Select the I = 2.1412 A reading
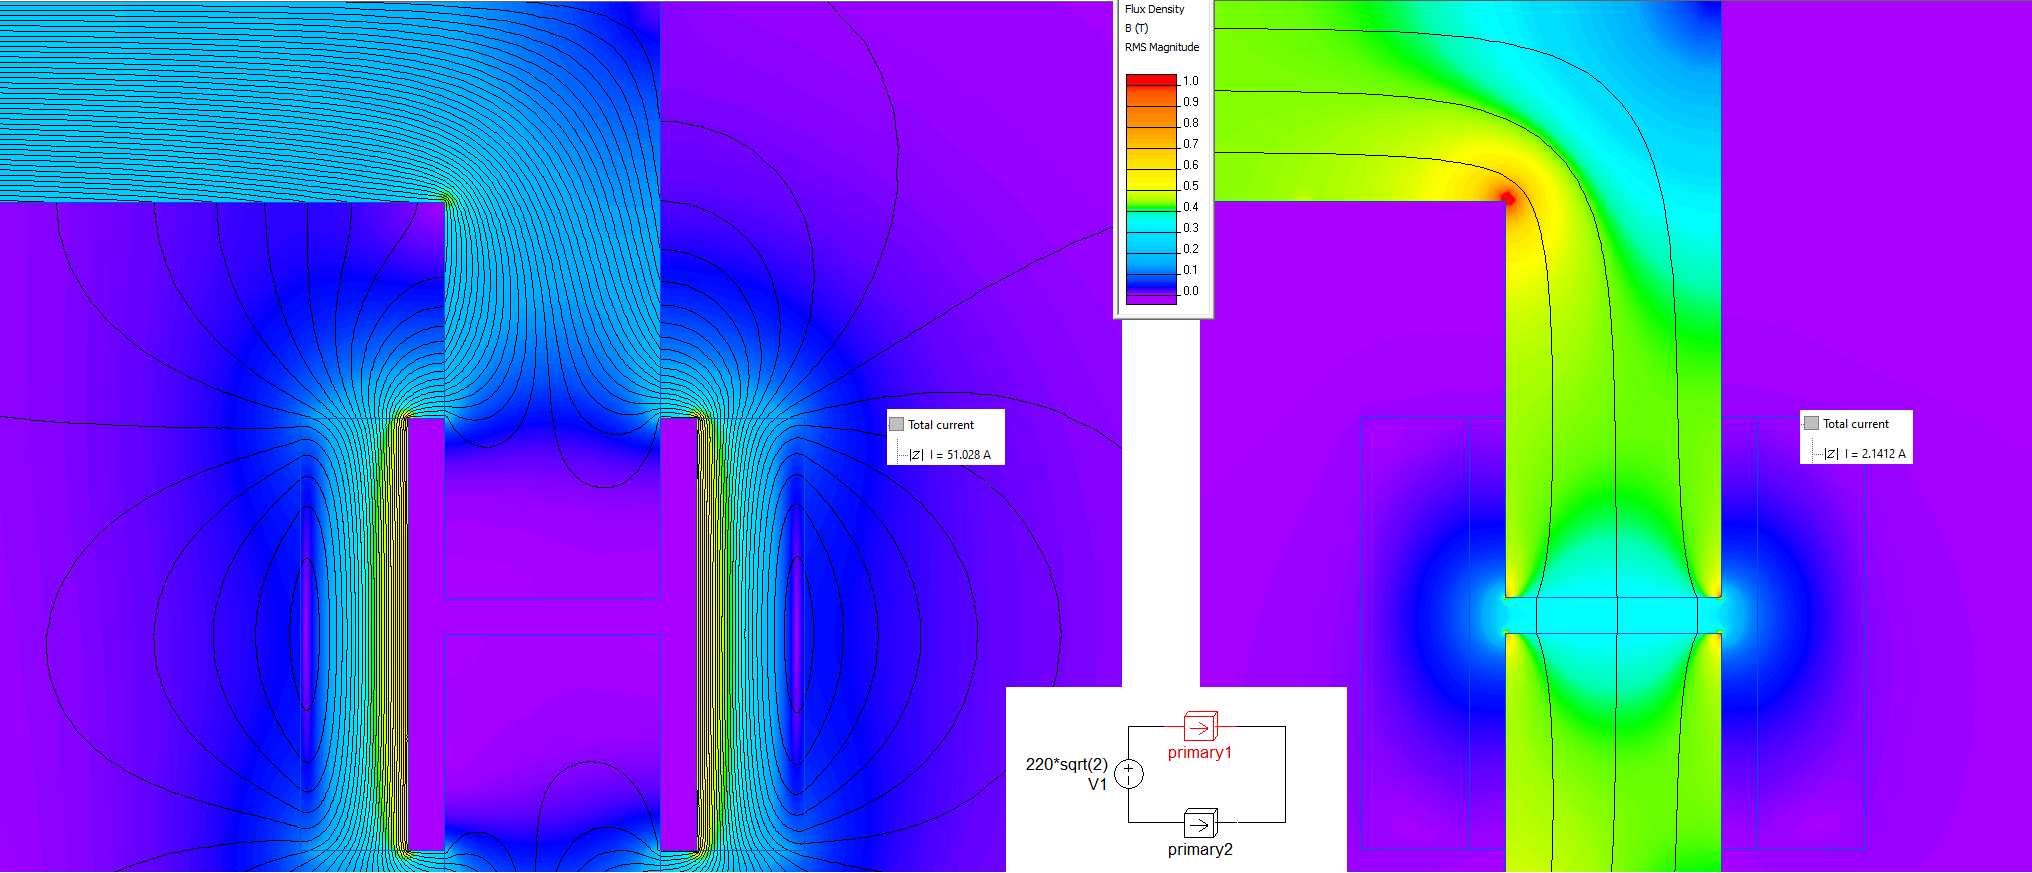This screenshot has height=873, width=2032. click(x=1875, y=453)
